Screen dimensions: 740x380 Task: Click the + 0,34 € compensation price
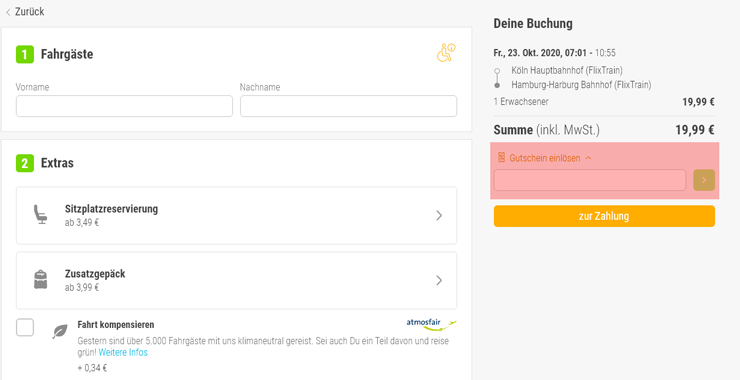92,368
